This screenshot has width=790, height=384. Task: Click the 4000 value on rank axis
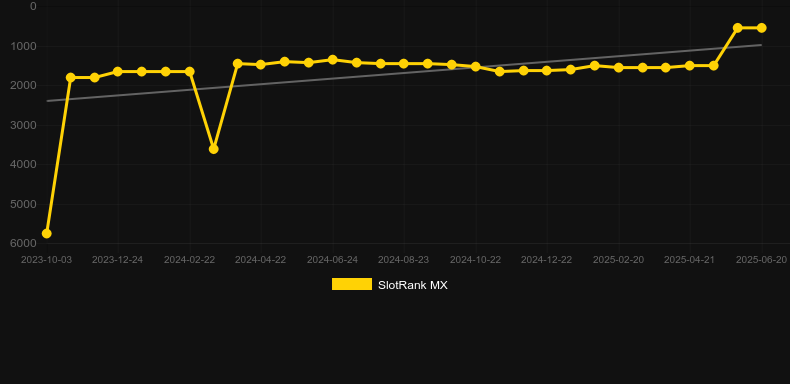[24, 164]
